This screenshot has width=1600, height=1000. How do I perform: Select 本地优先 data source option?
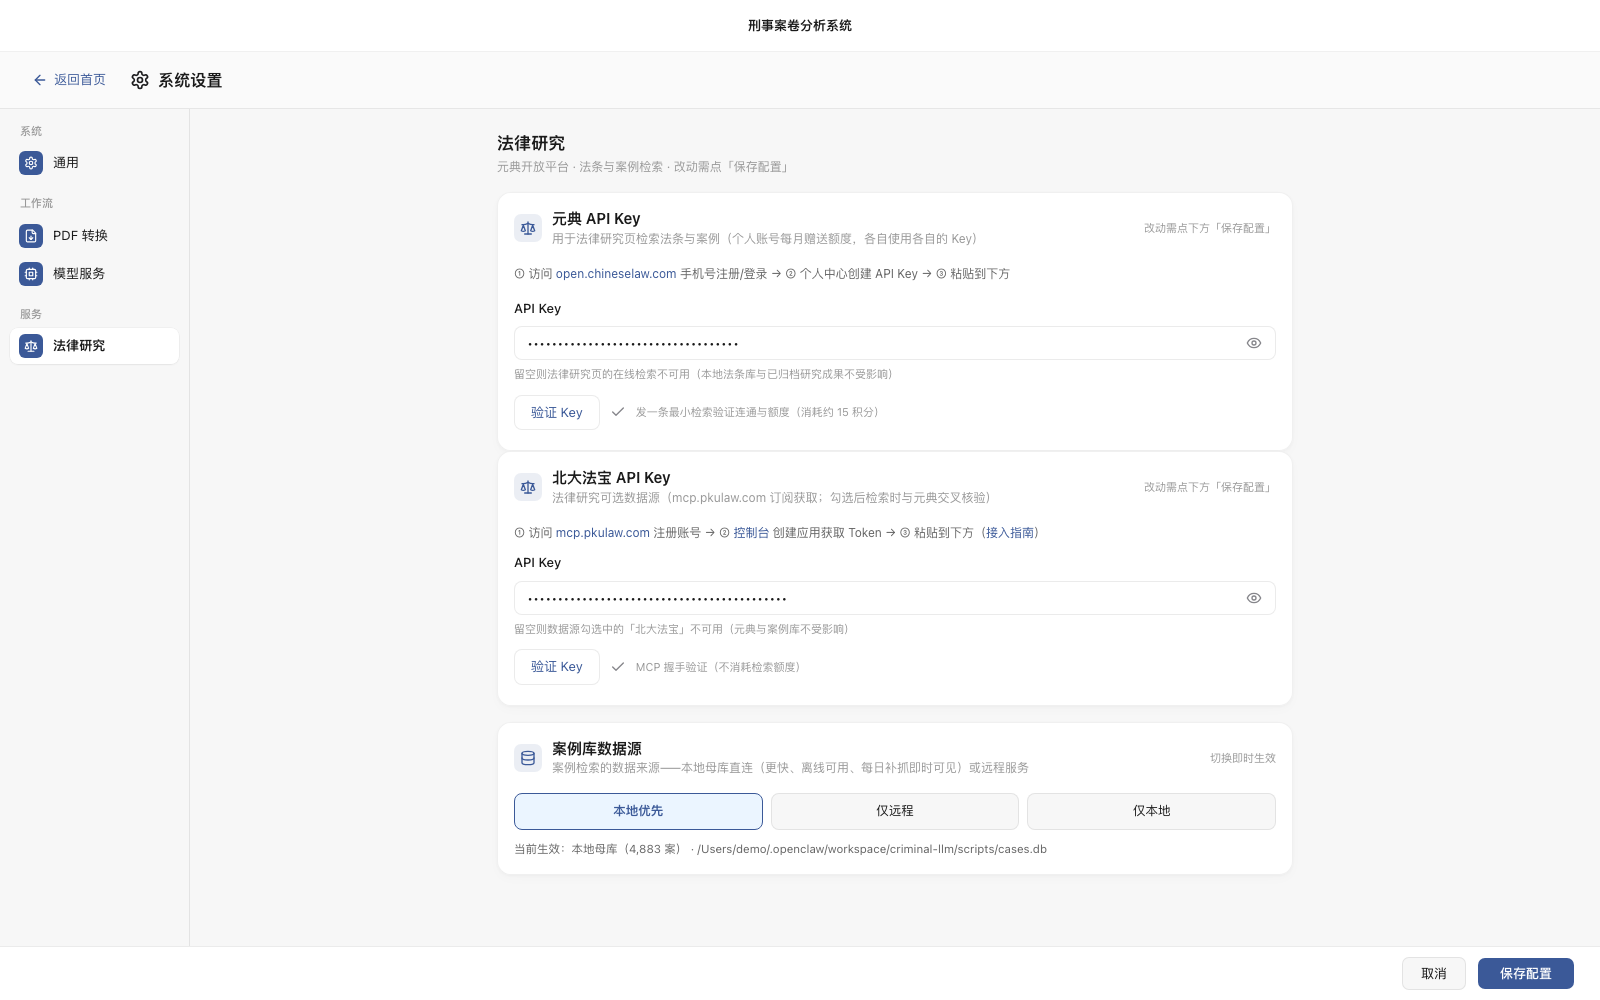pyautogui.click(x=638, y=811)
